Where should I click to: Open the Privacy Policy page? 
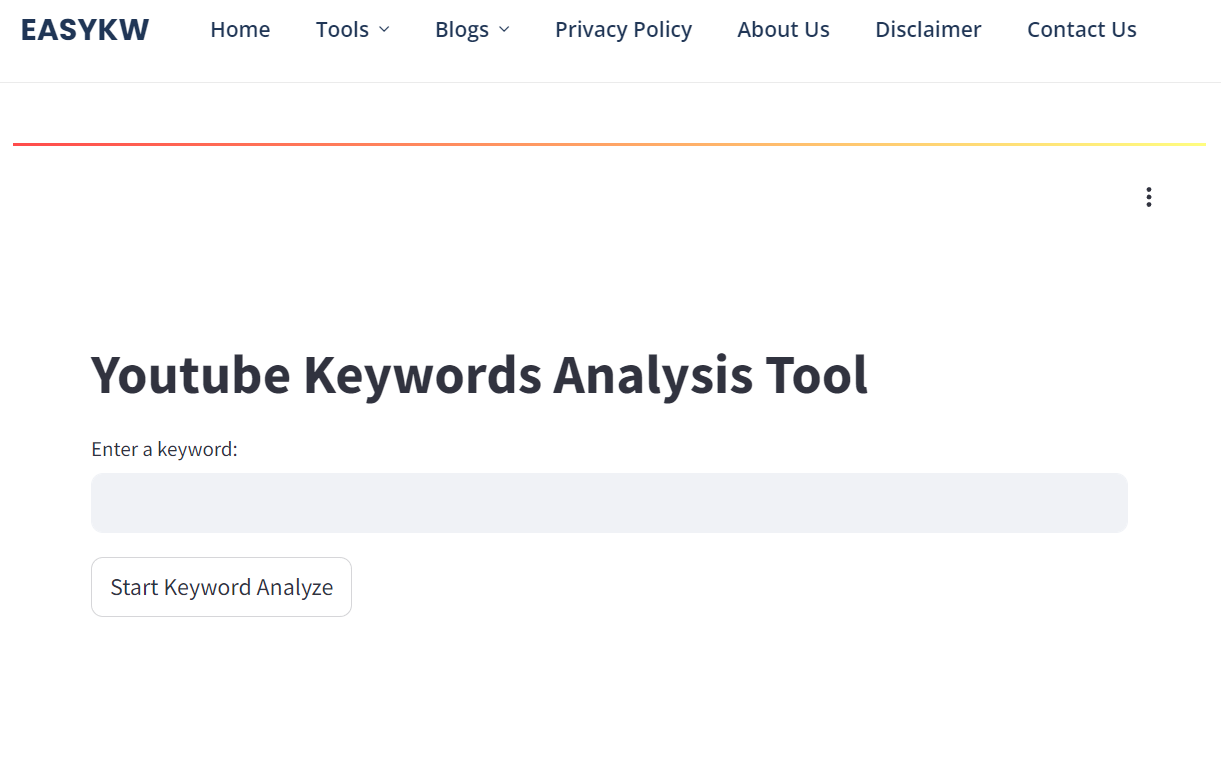pyautogui.click(x=623, y=30)
